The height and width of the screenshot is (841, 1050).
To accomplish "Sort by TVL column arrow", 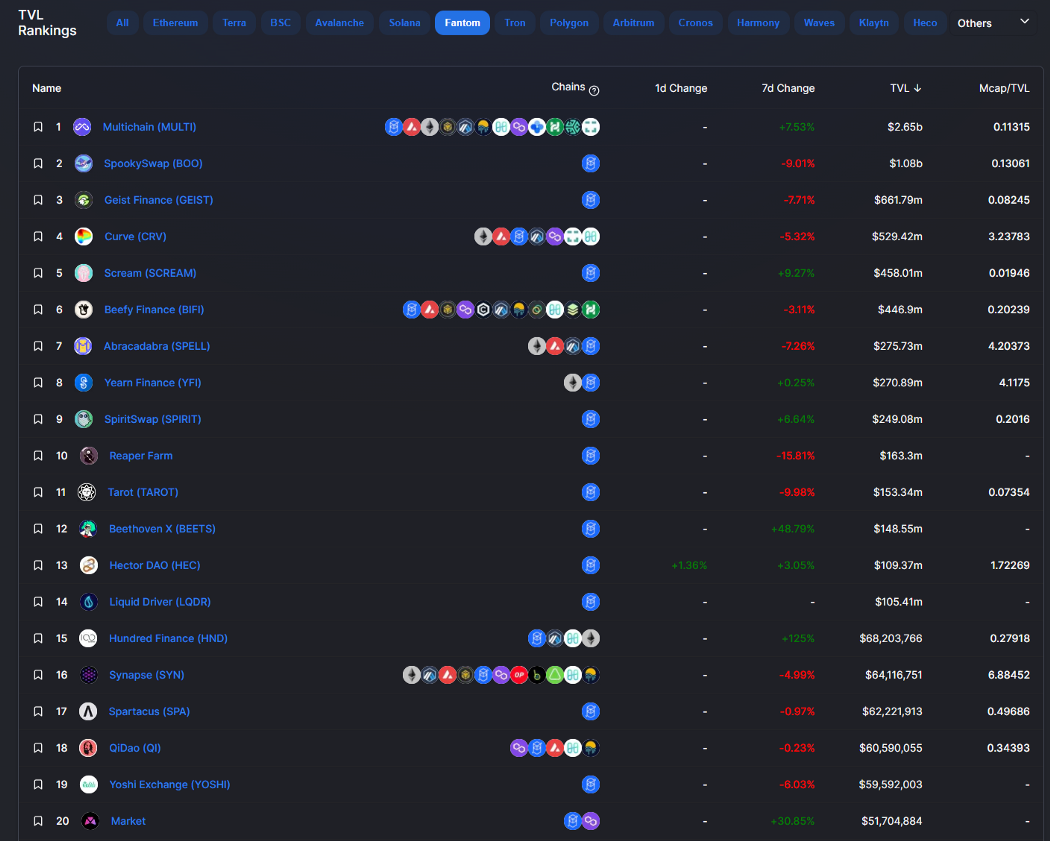I will [x=917, y=88].
